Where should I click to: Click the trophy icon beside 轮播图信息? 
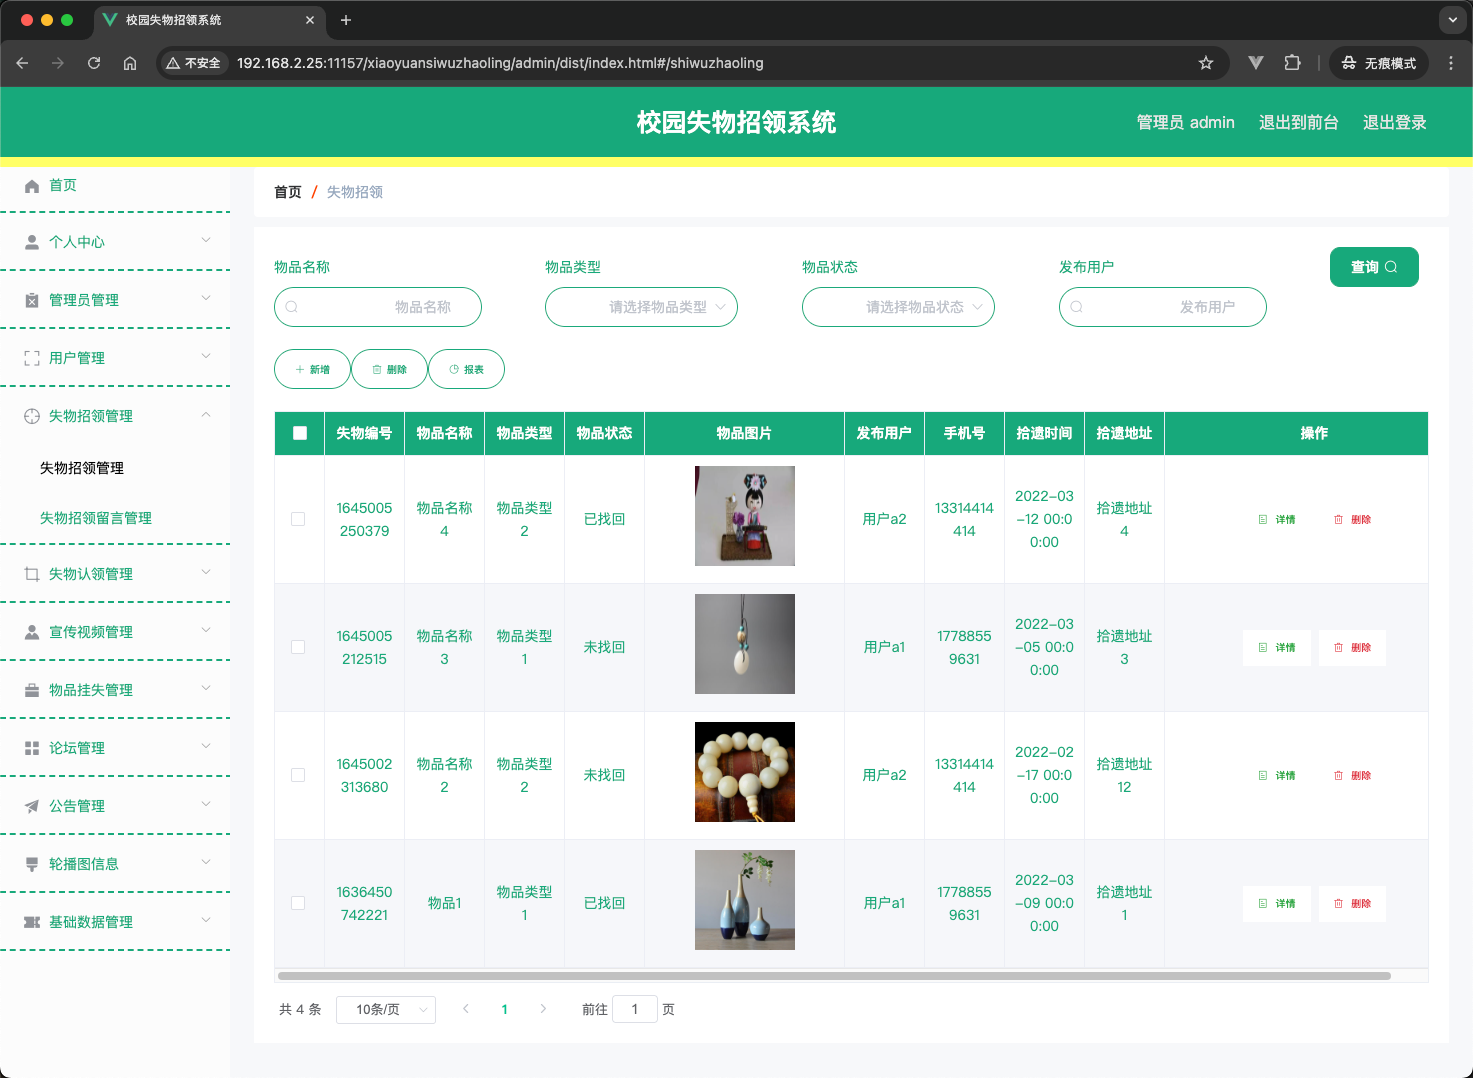coord(32,864)
